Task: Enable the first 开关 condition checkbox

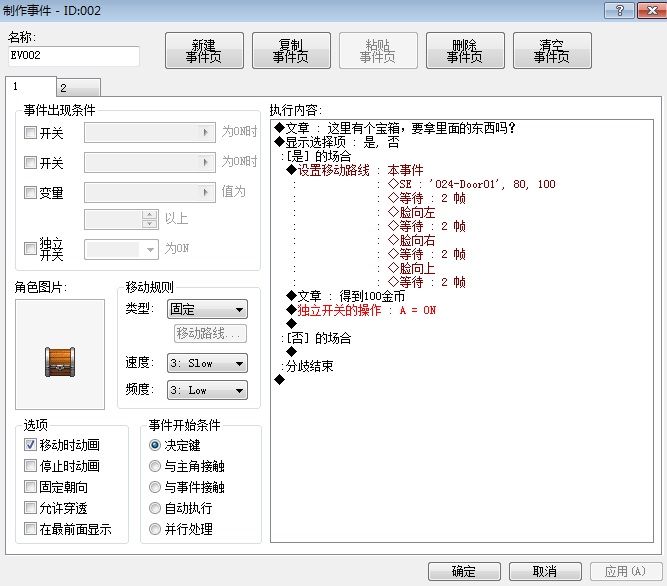Action: point(30,132)
